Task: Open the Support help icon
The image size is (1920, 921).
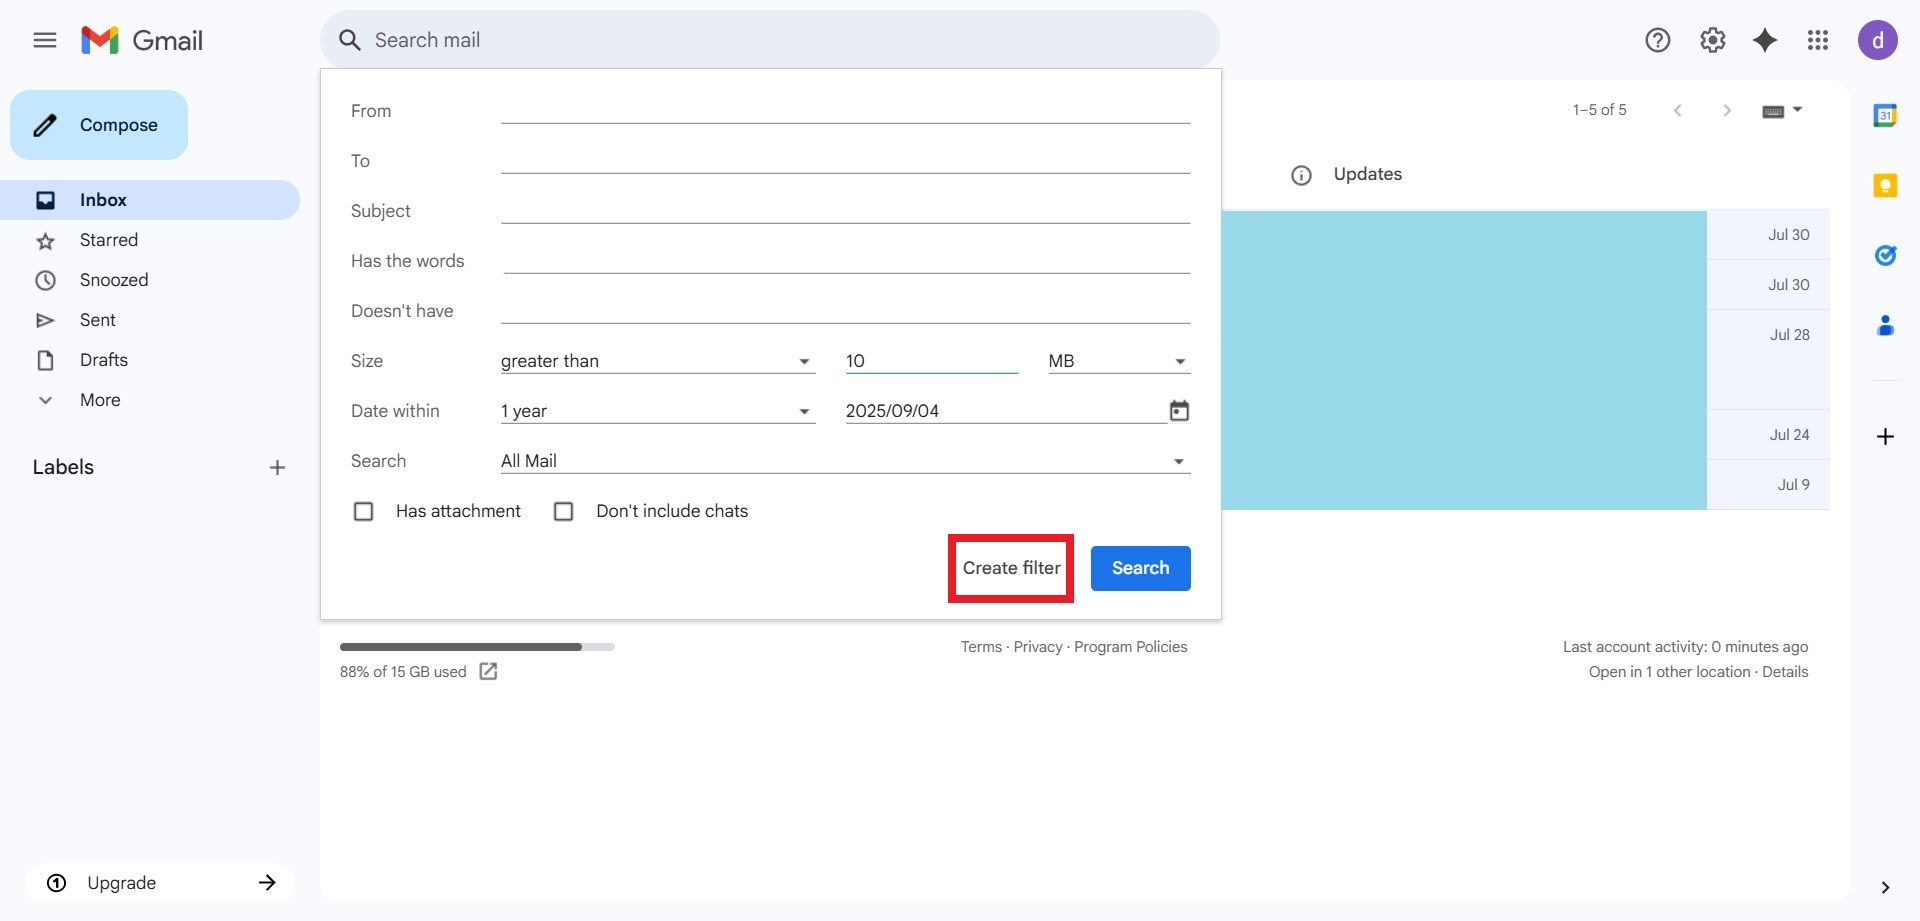Action: pos(1657,40)
